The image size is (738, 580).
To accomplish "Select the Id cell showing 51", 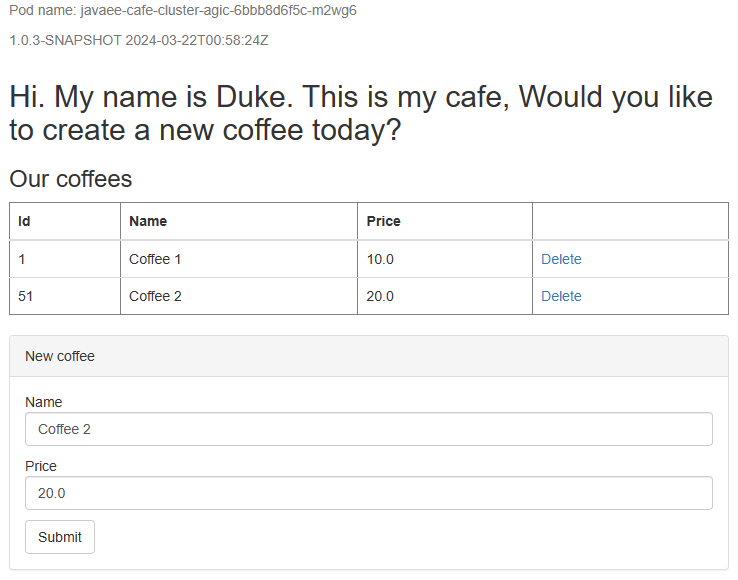I will coord(26,296).
